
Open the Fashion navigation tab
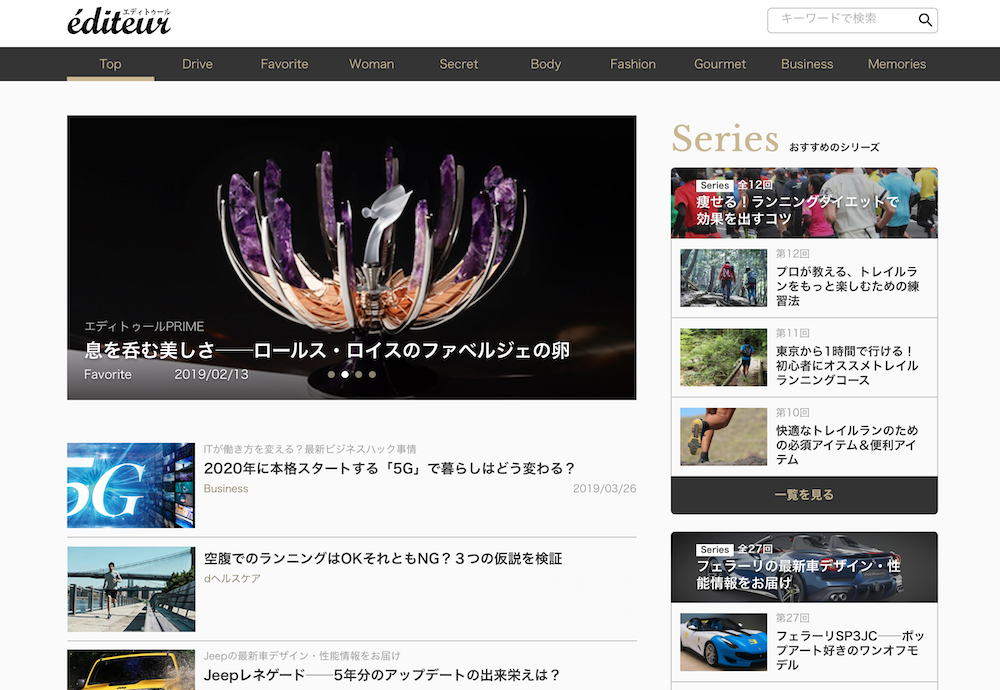(633, 64)
